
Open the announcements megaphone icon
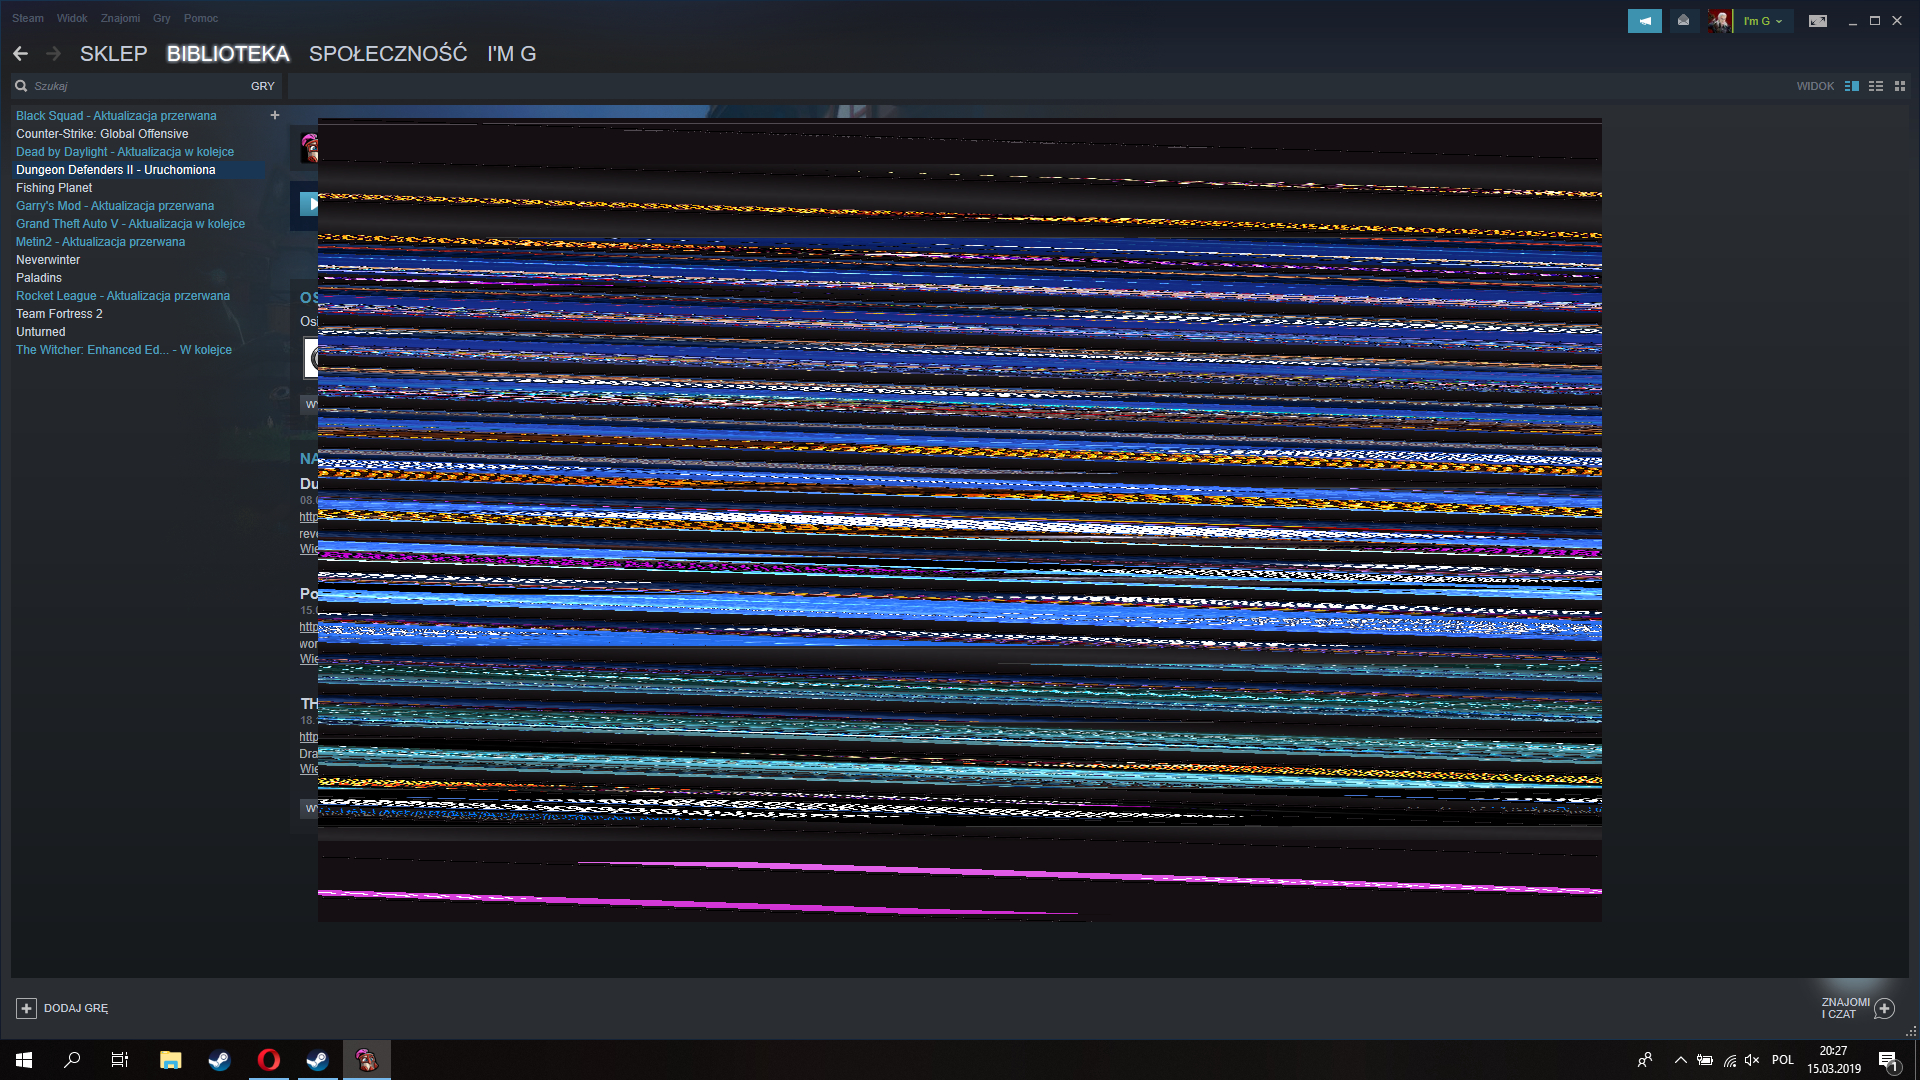(1644, 21)
